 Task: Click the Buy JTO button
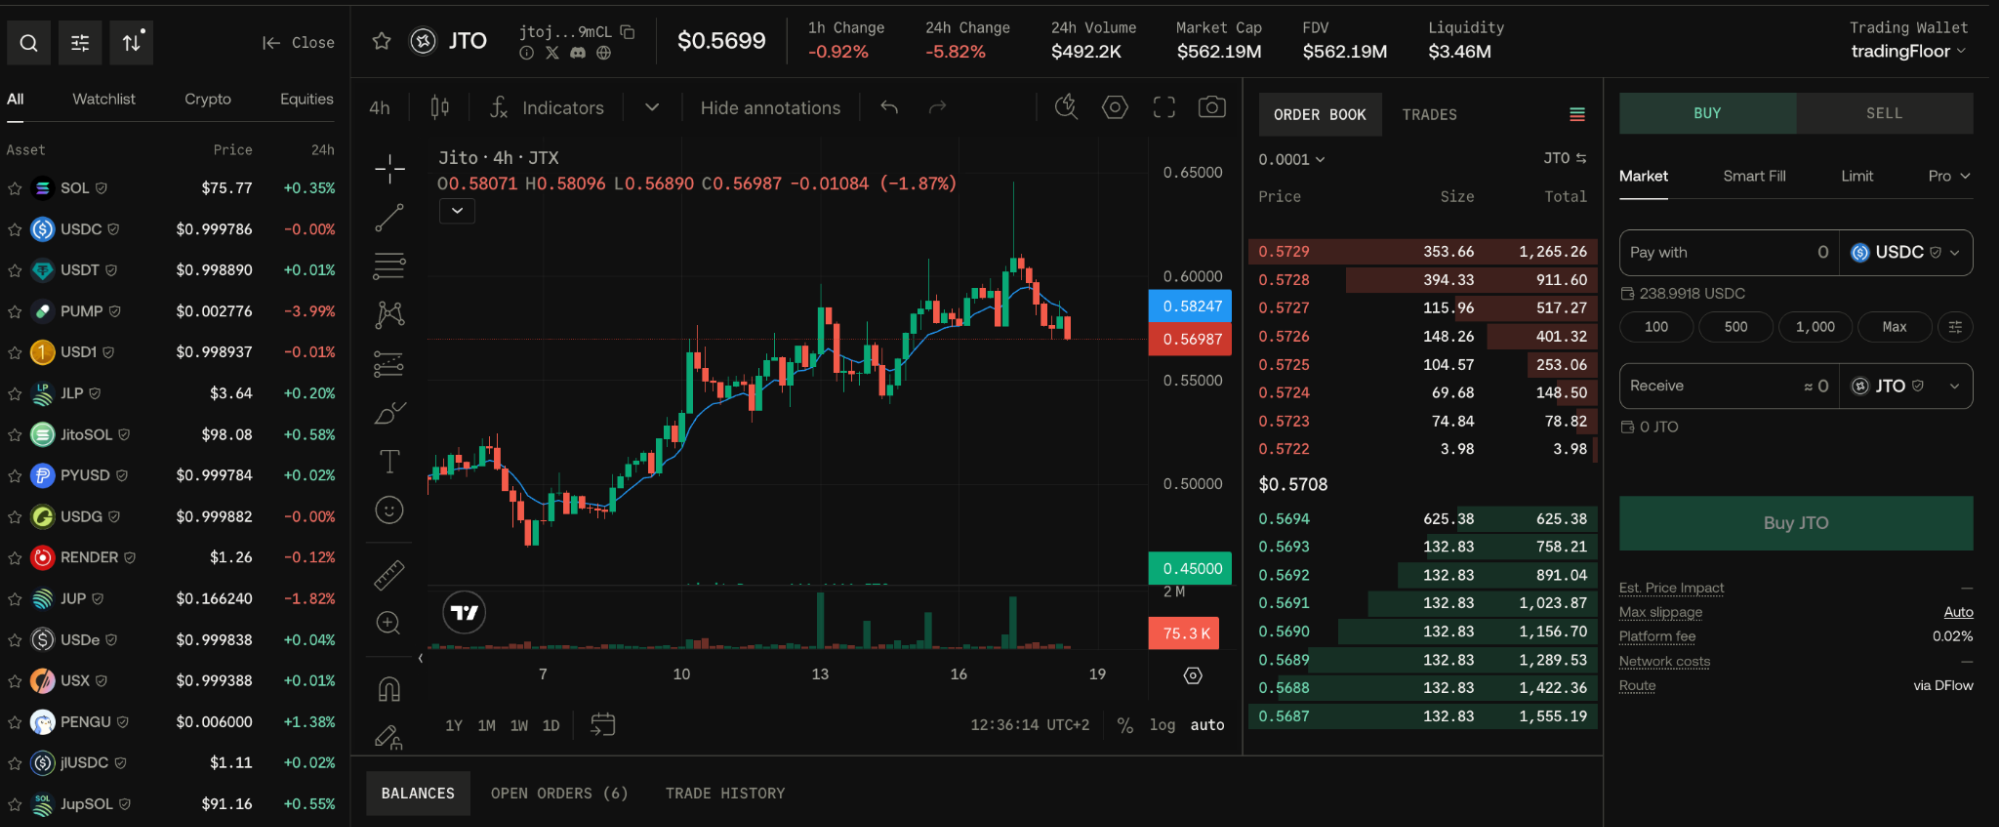click(1796, 523)
